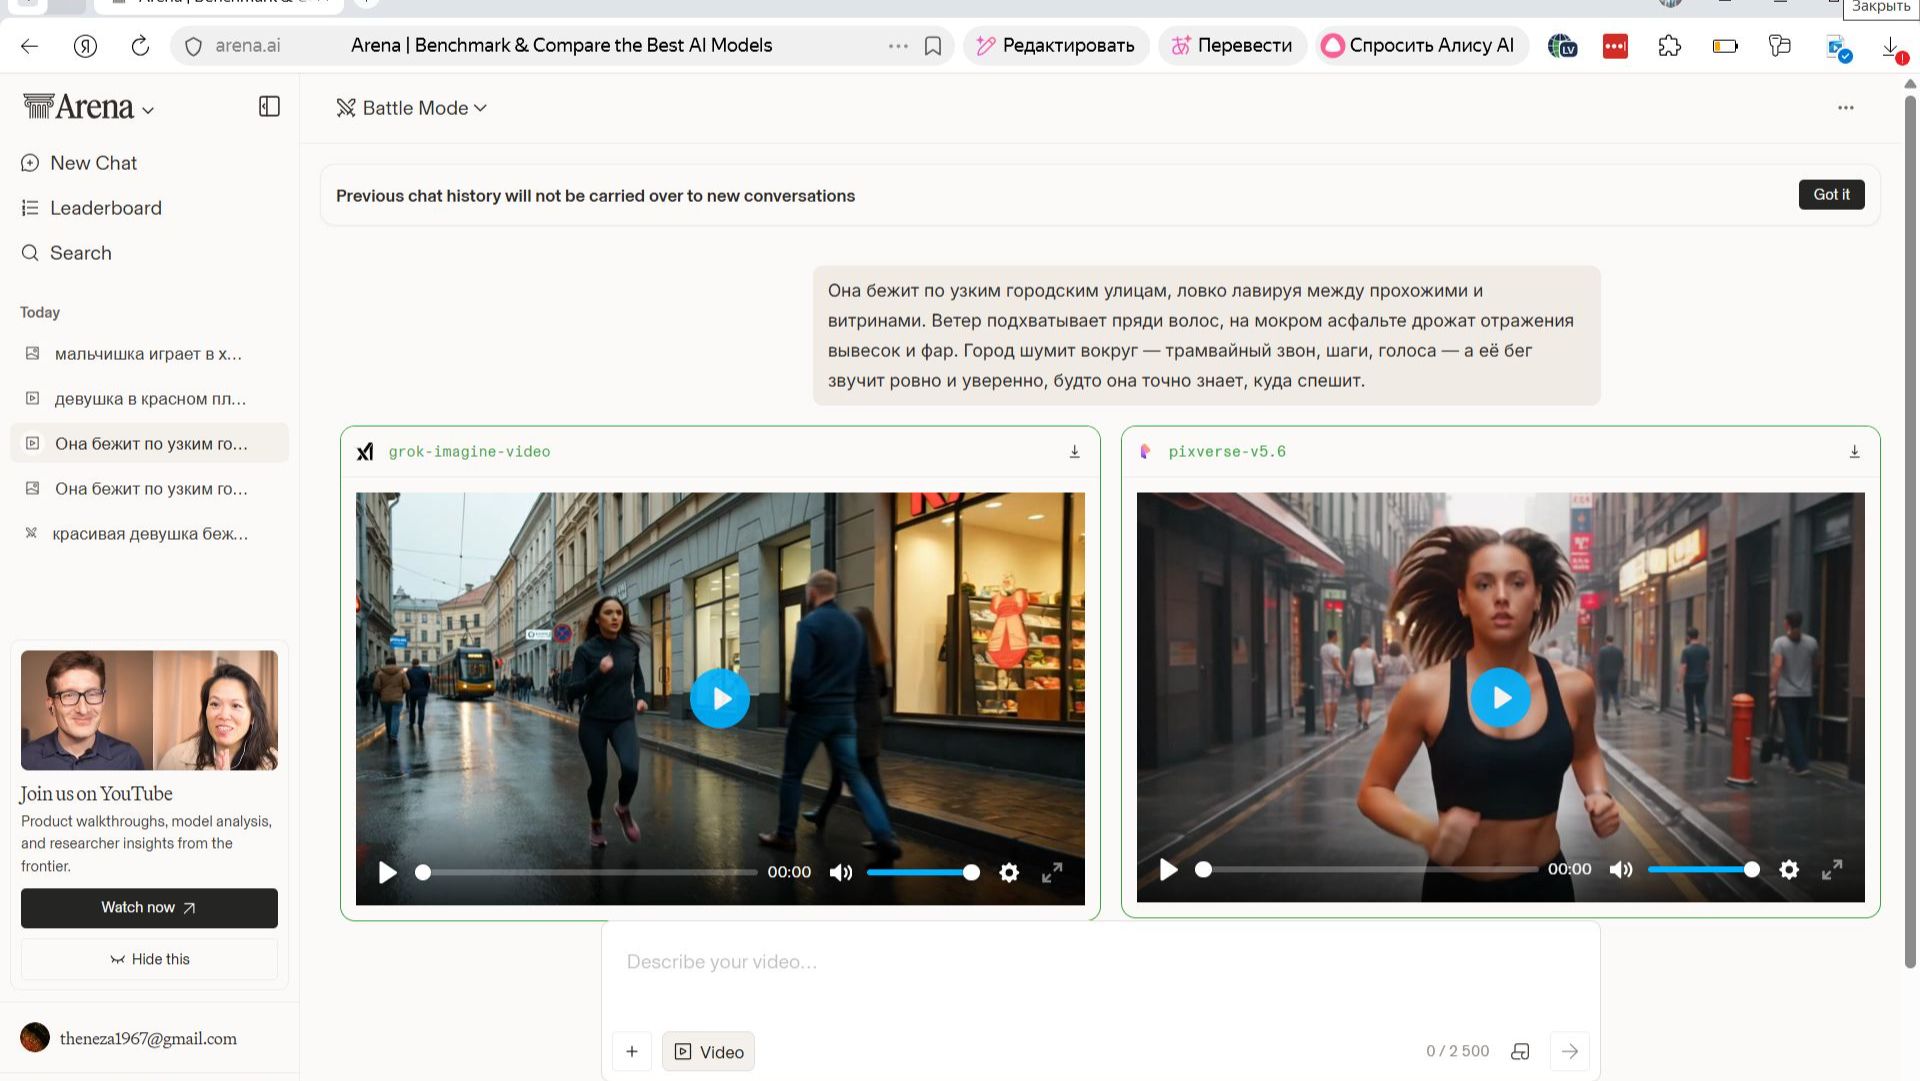Viewport: 1920px width, 1081px height.
Task: Open account menu for theneza1967@gmail.com
Action: tap(148, 1039)
